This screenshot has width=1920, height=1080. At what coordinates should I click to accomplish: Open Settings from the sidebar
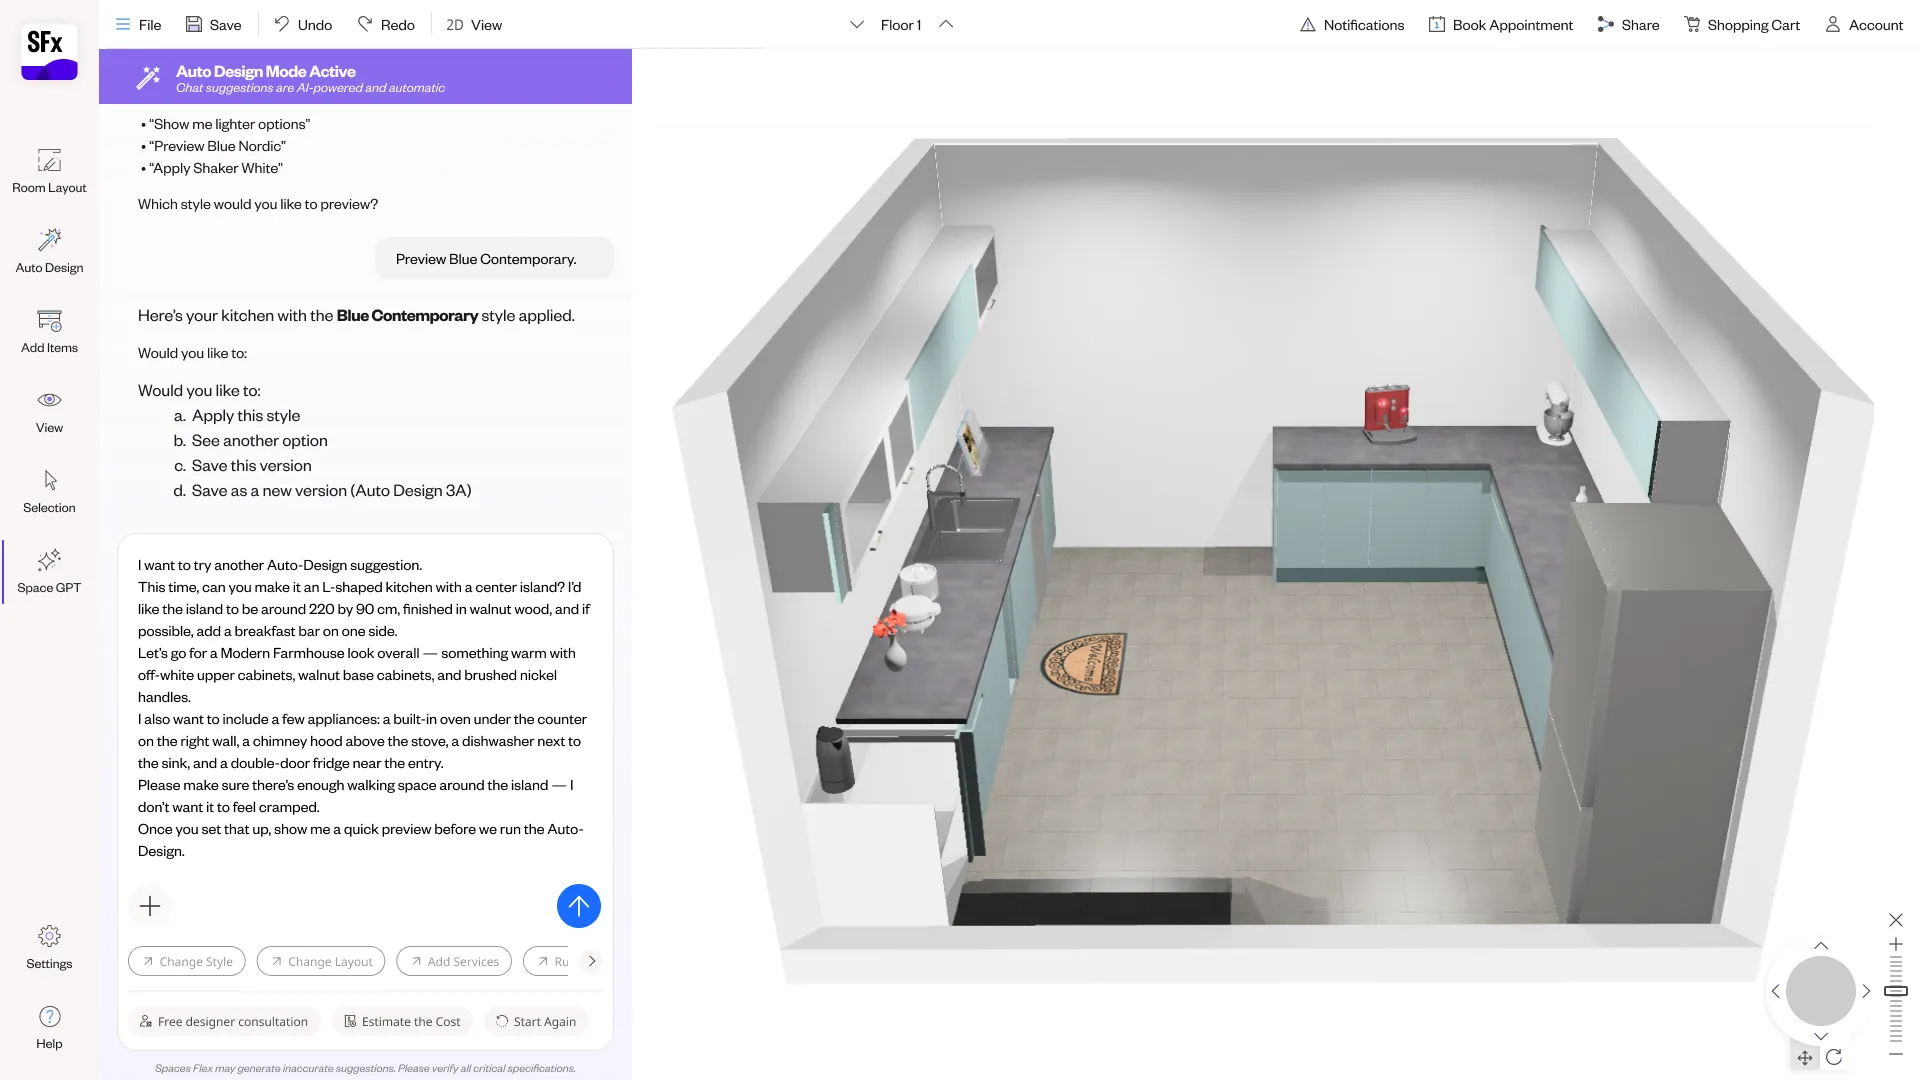(x=49, y=947)
